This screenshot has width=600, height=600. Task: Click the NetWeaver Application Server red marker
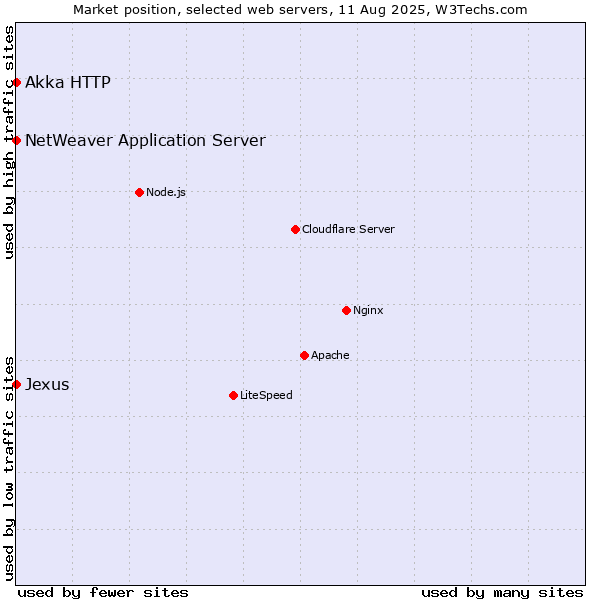[16, 141]
